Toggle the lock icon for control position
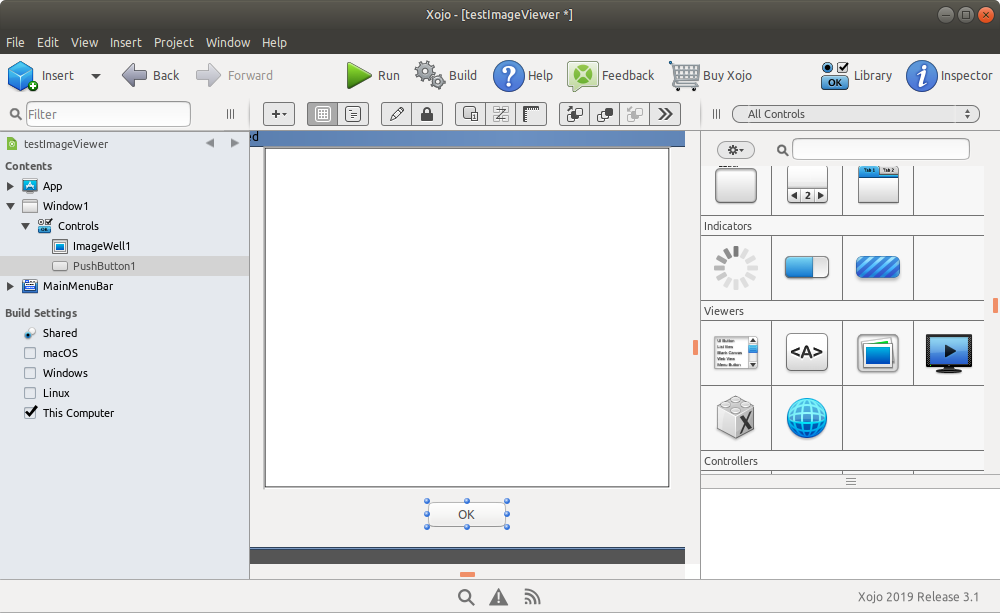Viewport: 1000px width, 613px height. point(427,114)
